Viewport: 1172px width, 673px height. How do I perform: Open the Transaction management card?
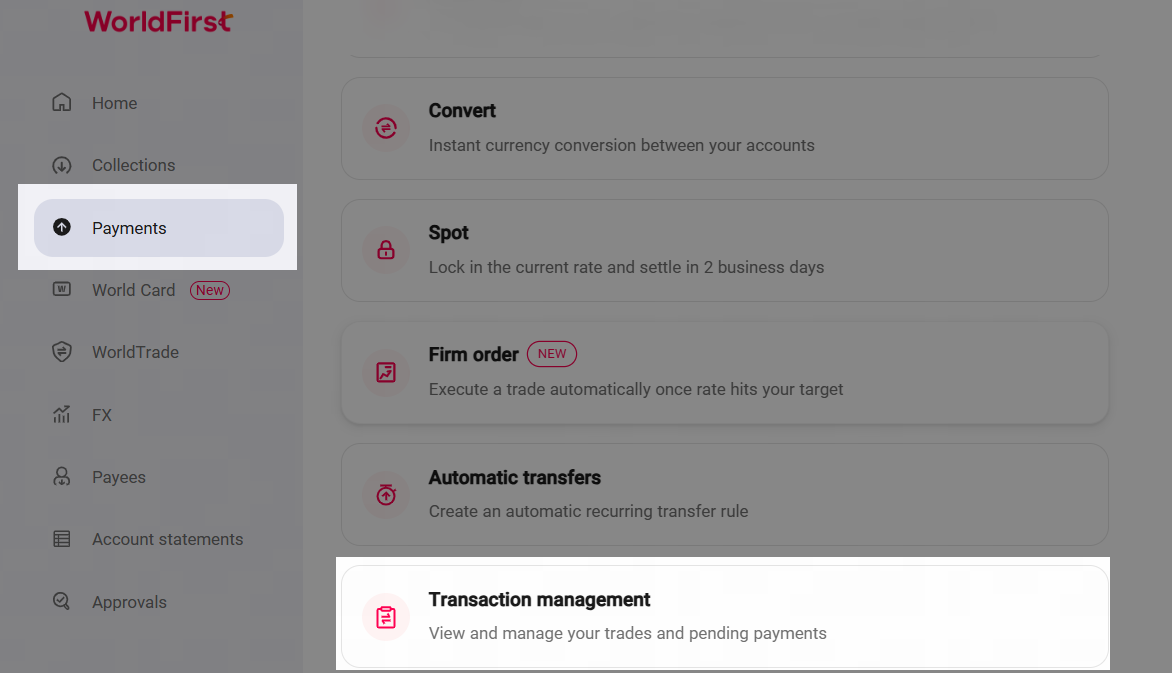[x=724, y=616]
